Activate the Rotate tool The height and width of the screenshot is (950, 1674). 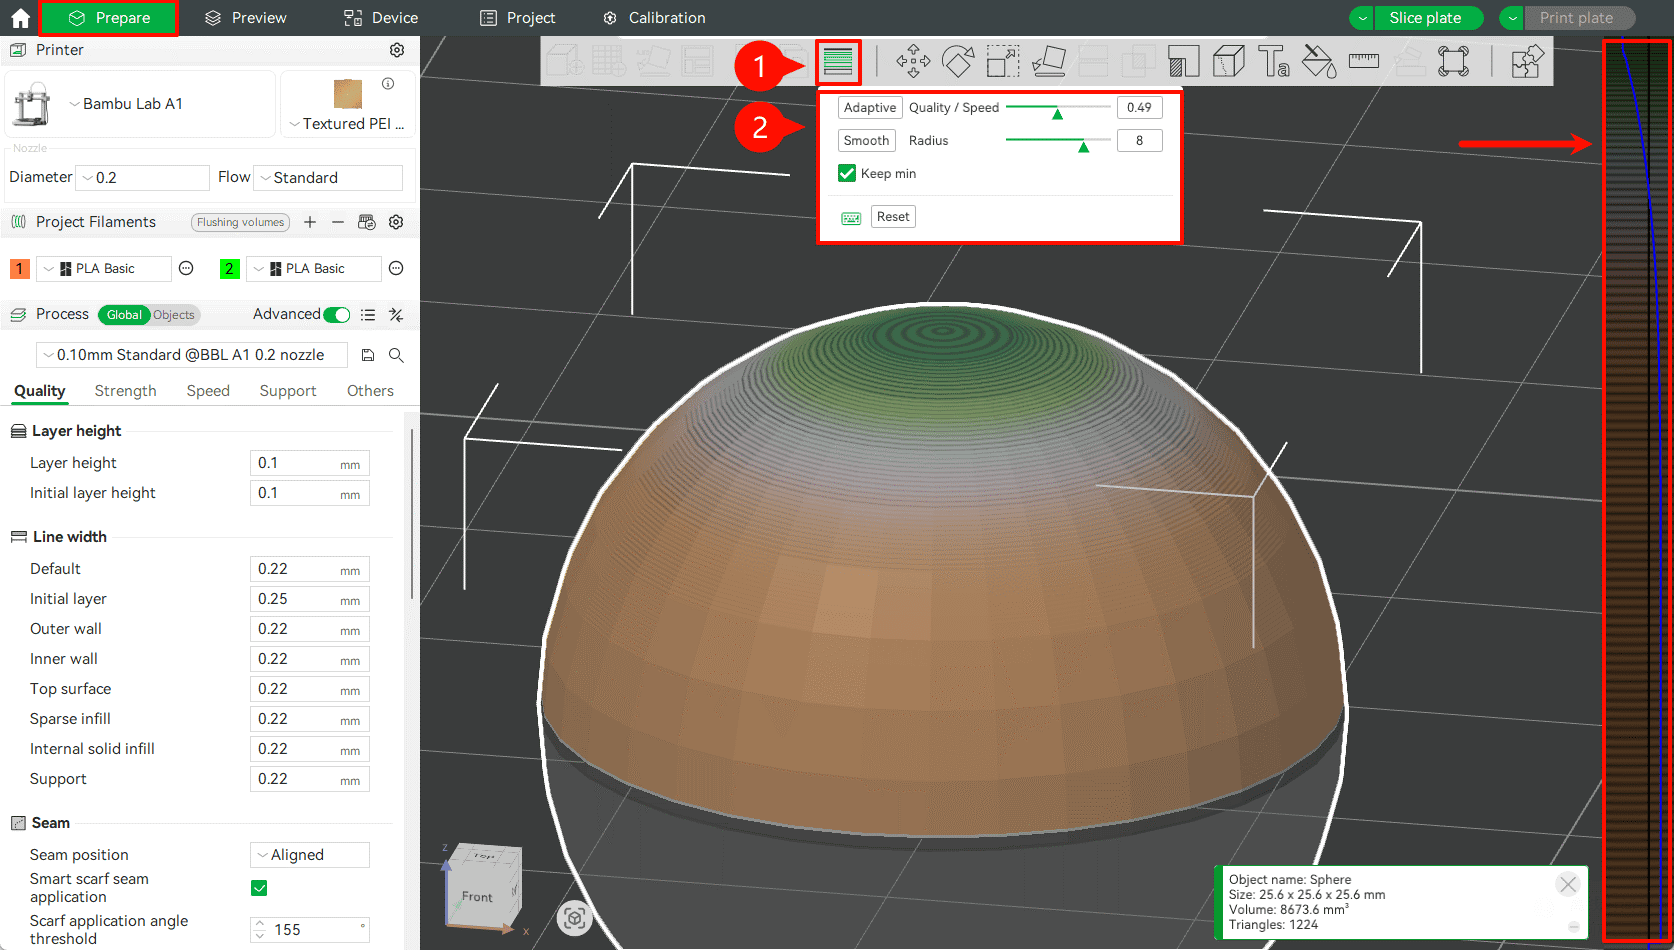(957, 62)
